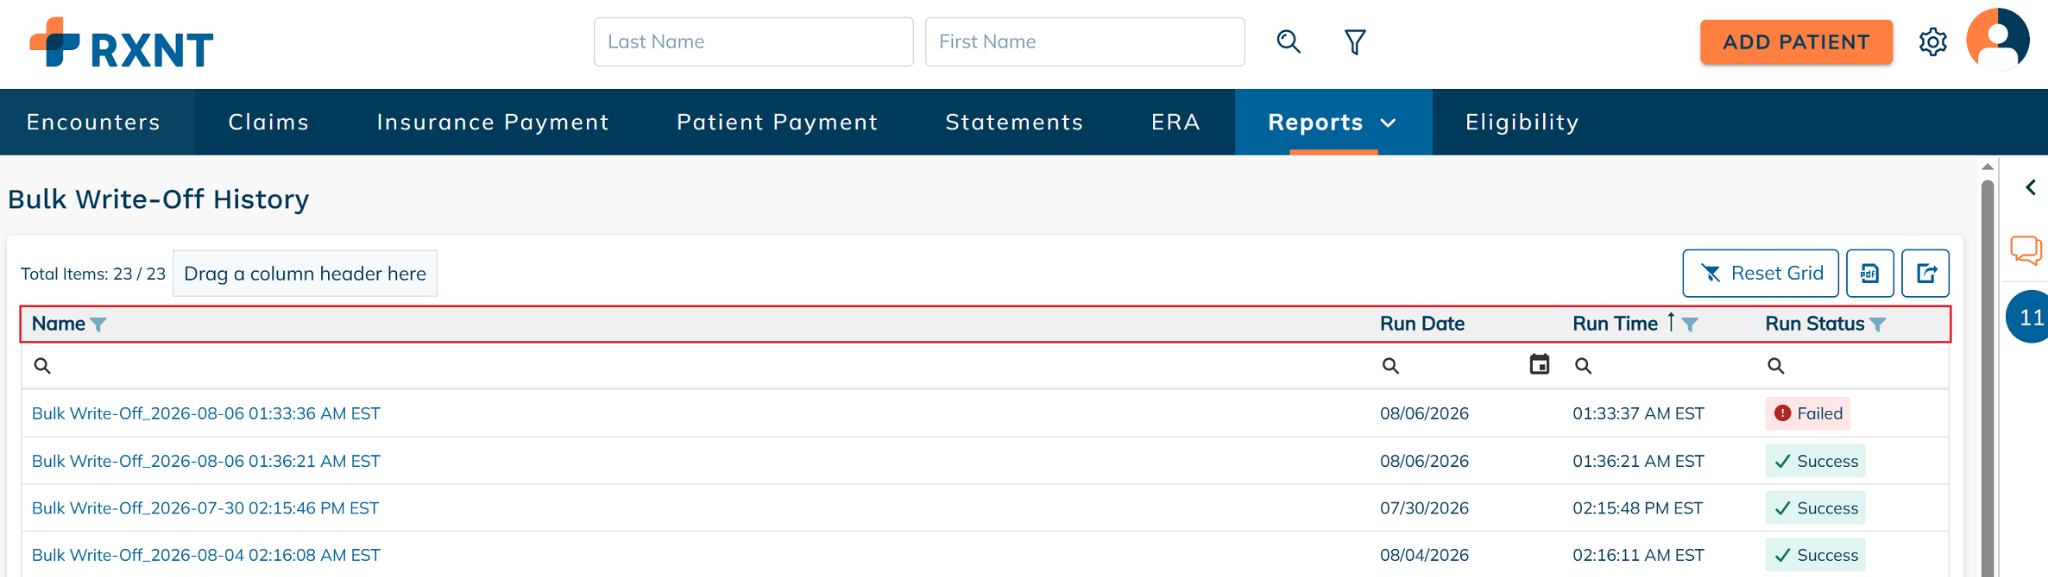Open the Run Status column filter
Screen dimensions: 2048x577
click(x=1878, y=324)
